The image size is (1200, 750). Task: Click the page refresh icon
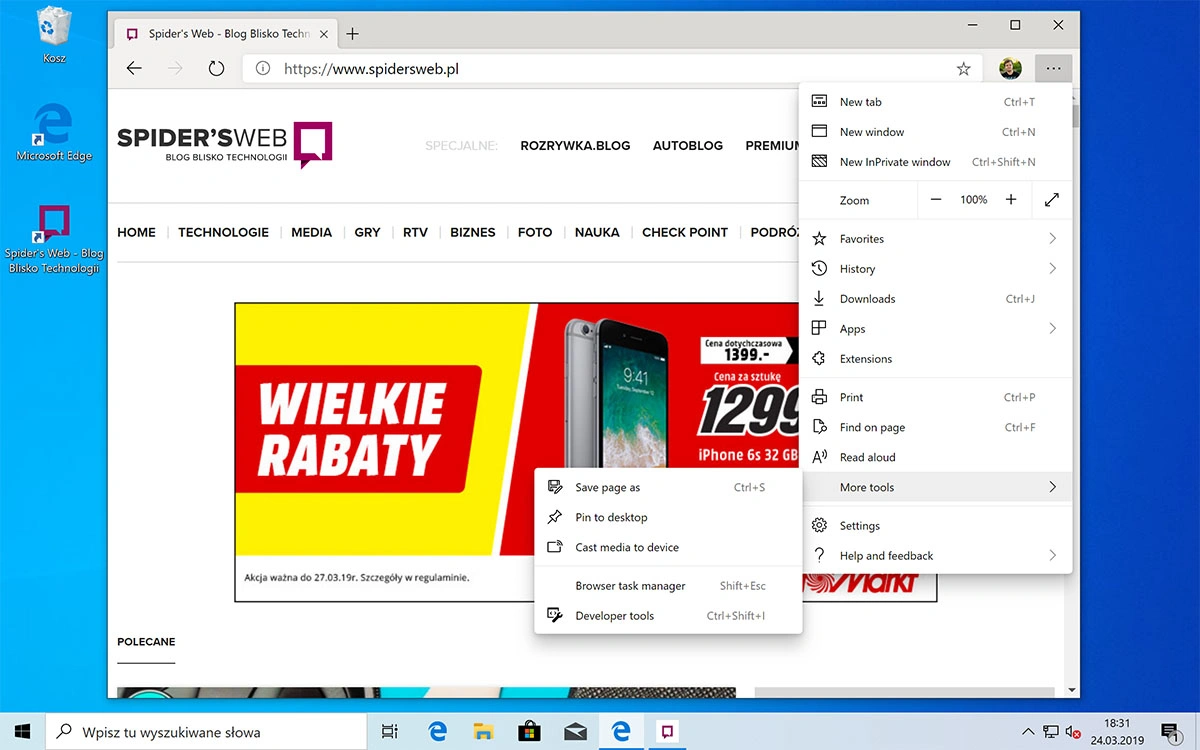216,69
